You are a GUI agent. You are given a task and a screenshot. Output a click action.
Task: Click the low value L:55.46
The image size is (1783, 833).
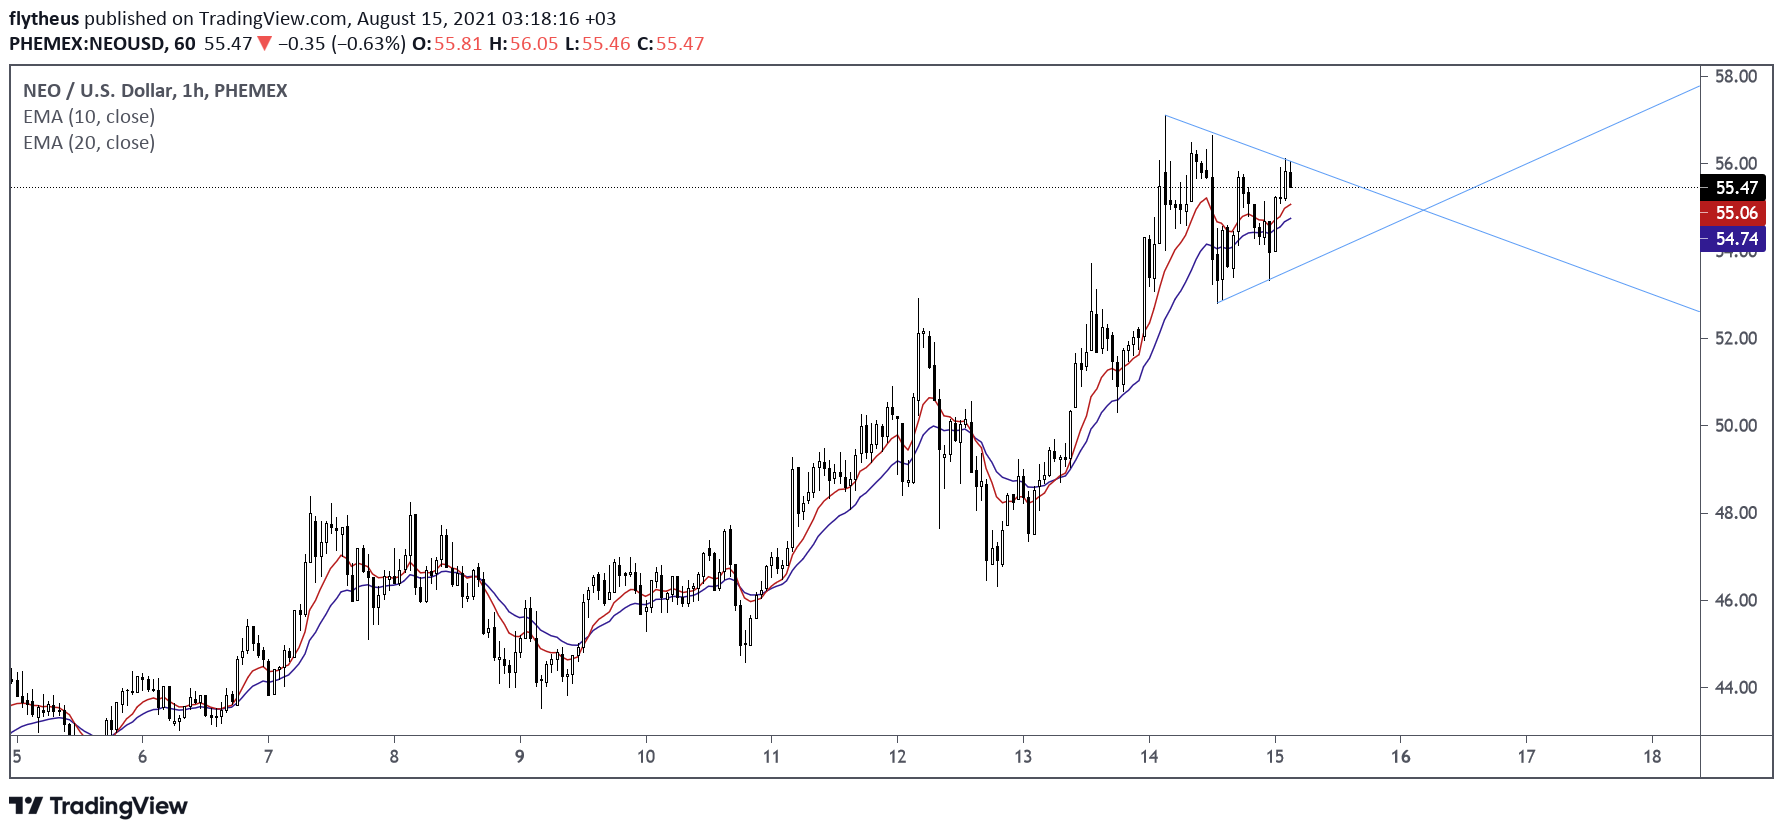pyautogui.click(x=597, y=44)
